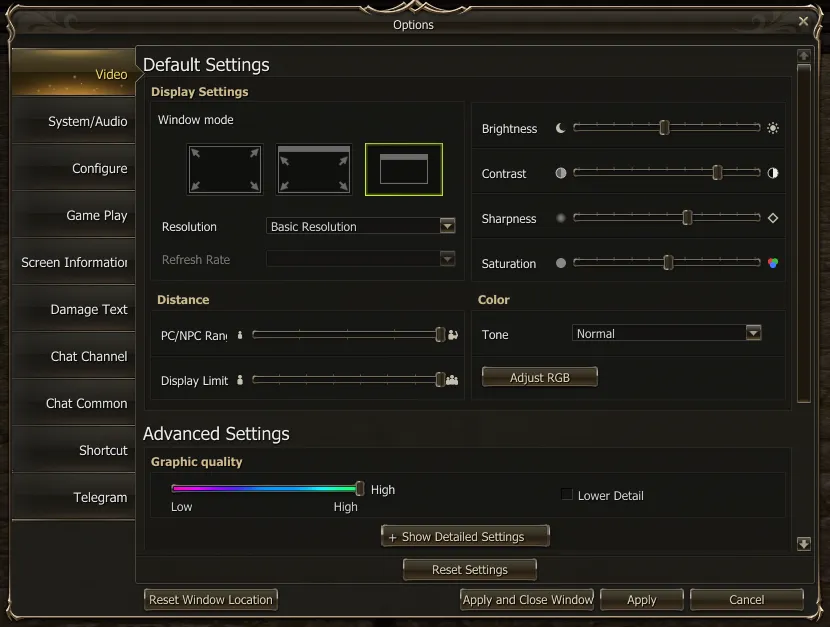
Task: Open the Chat Channel tab
Action: (x=73, y=356)
